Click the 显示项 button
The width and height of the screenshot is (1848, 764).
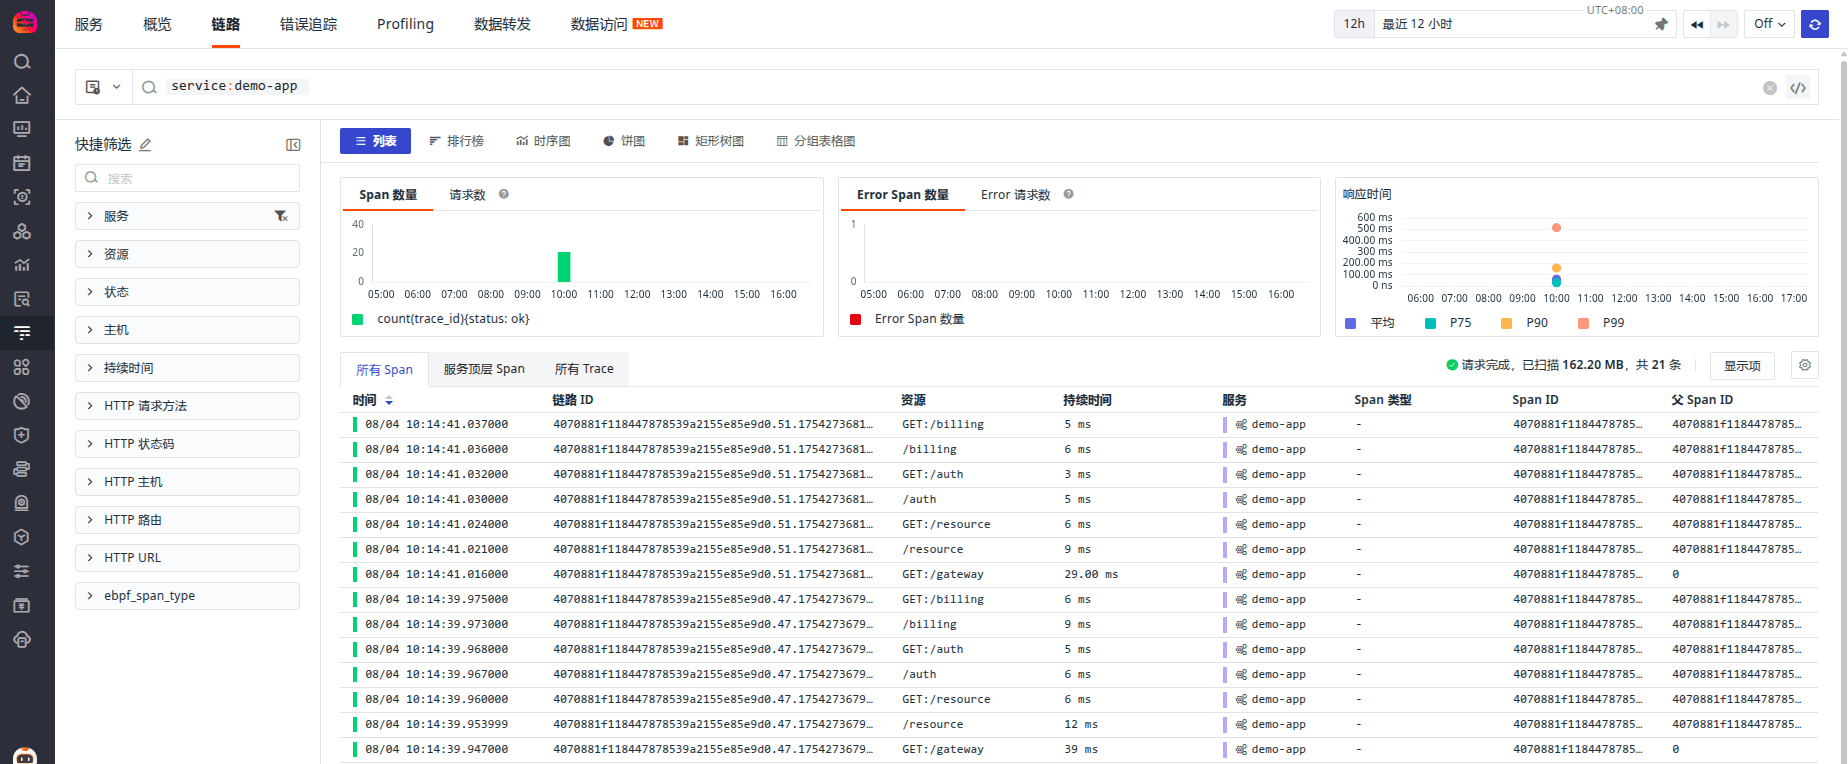point(1742,366)
